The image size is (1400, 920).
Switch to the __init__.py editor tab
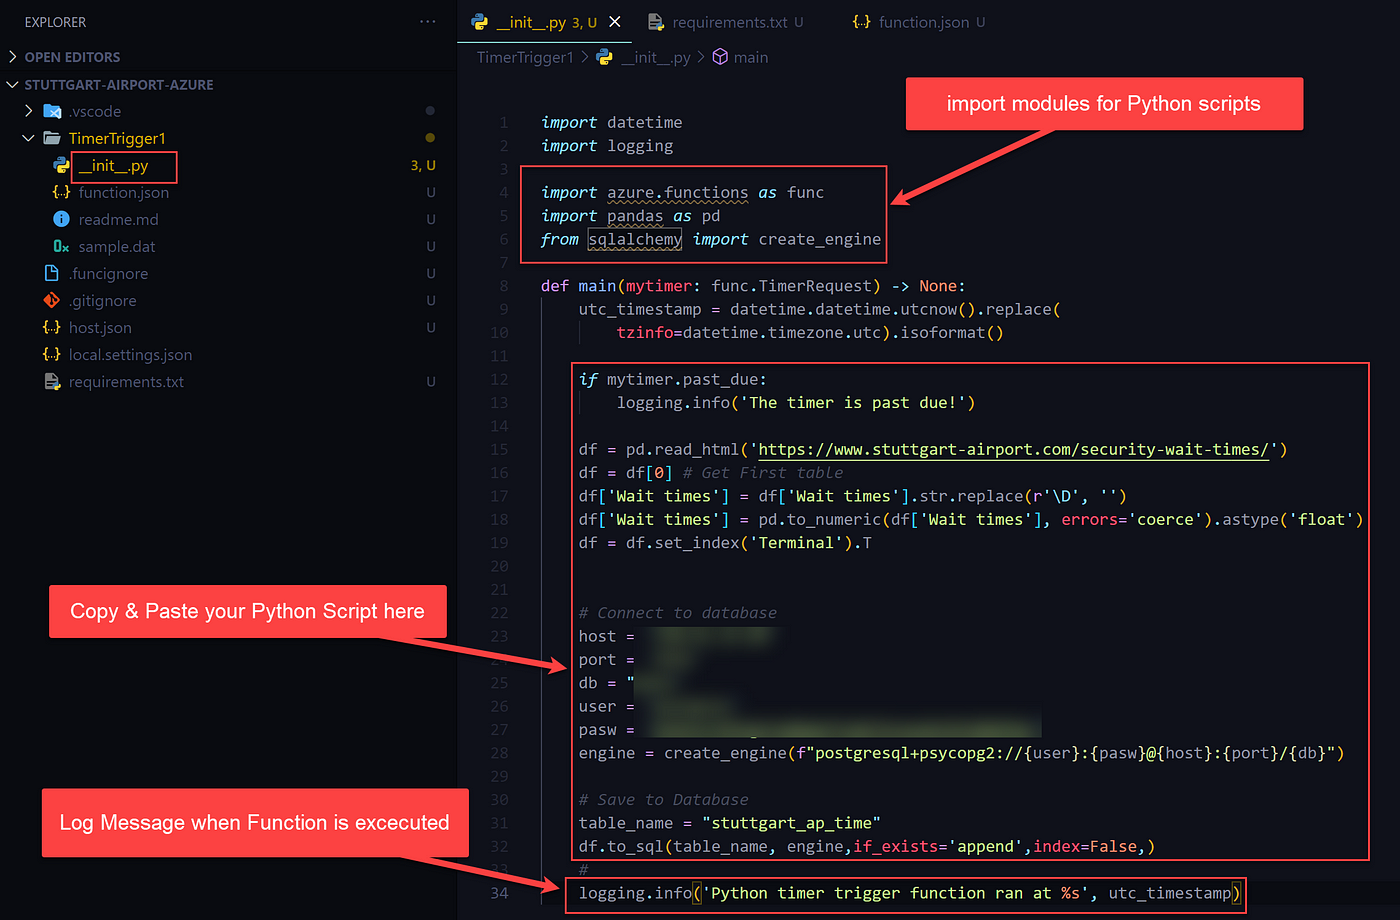(x=545, y=22)
